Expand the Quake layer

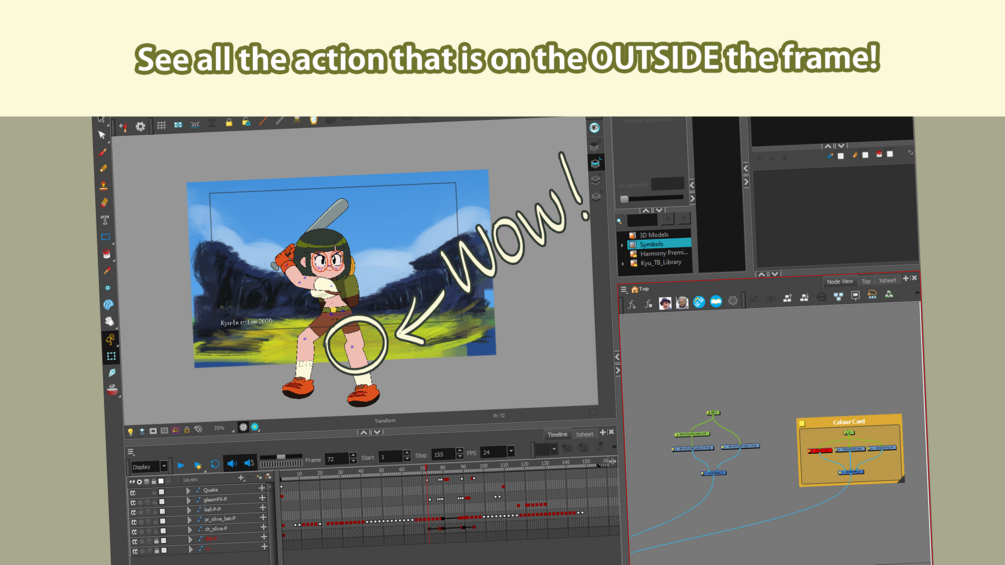[x=188, y=491]
